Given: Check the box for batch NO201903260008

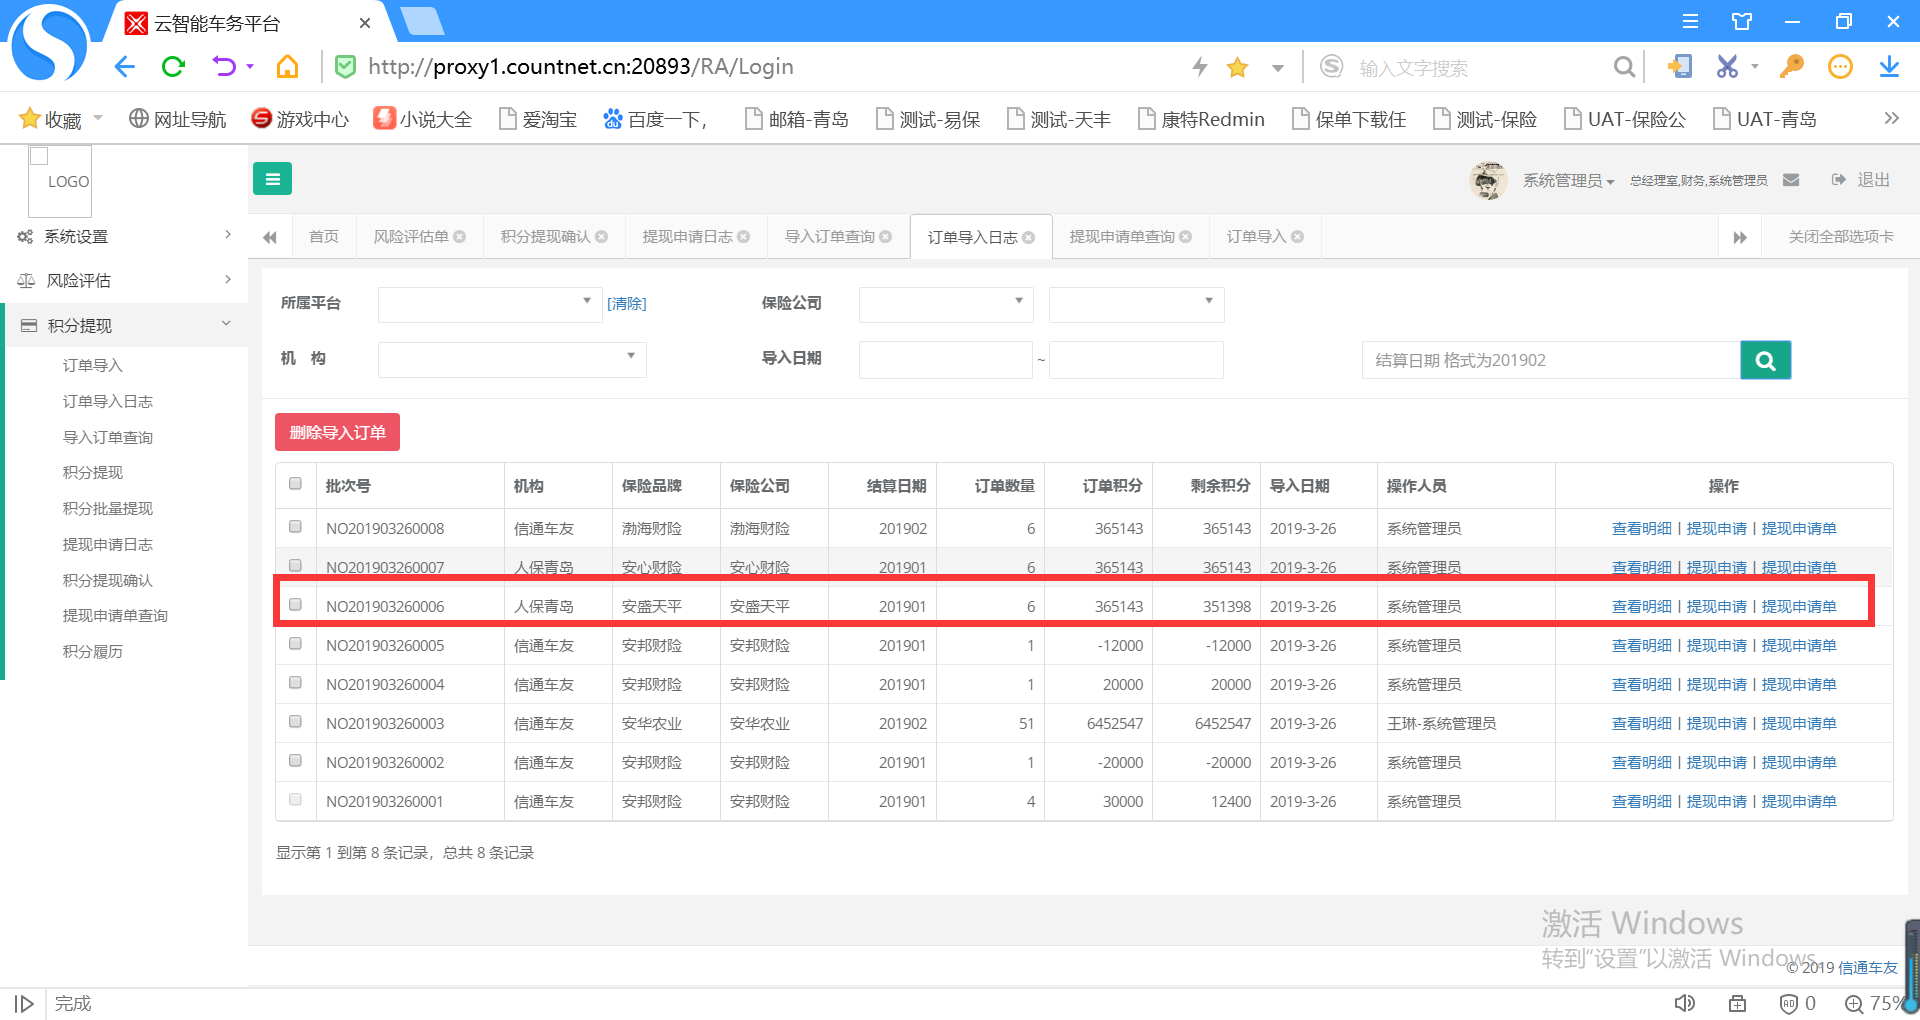Looking at the screenshot, I should click(x=295, y=527).
